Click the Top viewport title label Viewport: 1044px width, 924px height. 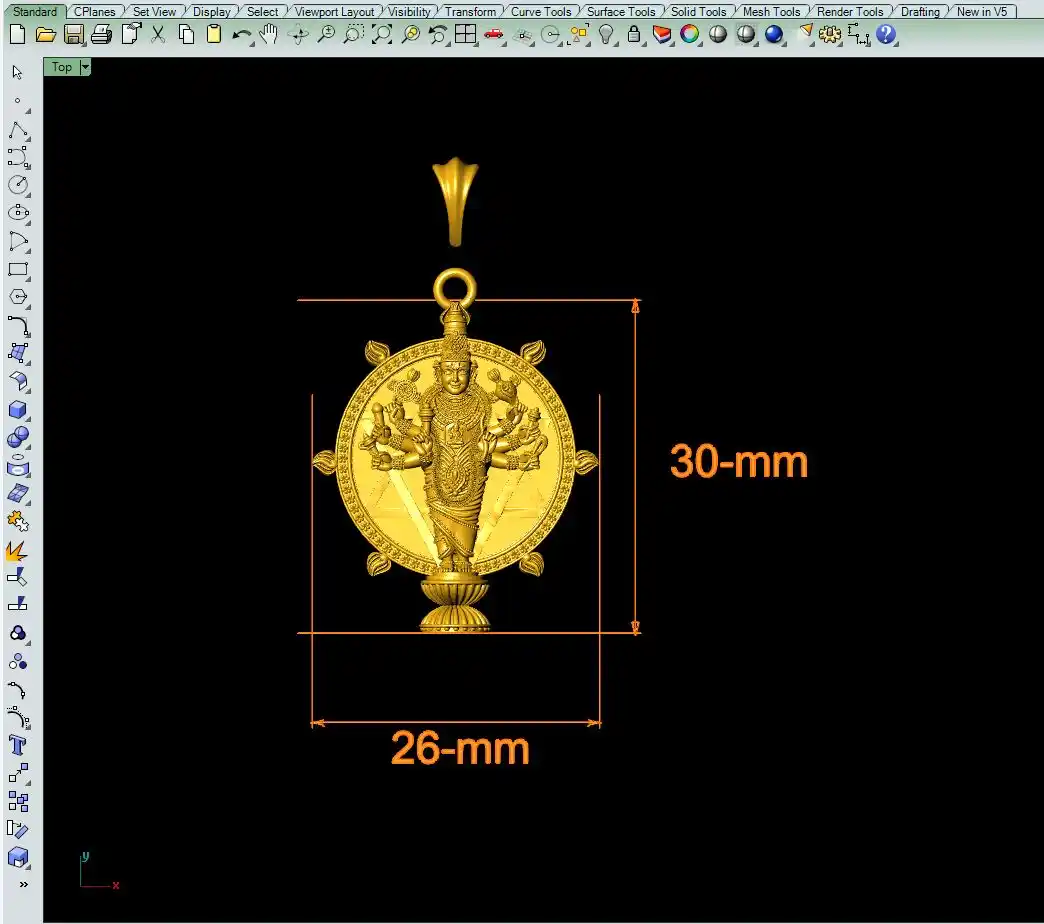[x=62, y=67]
